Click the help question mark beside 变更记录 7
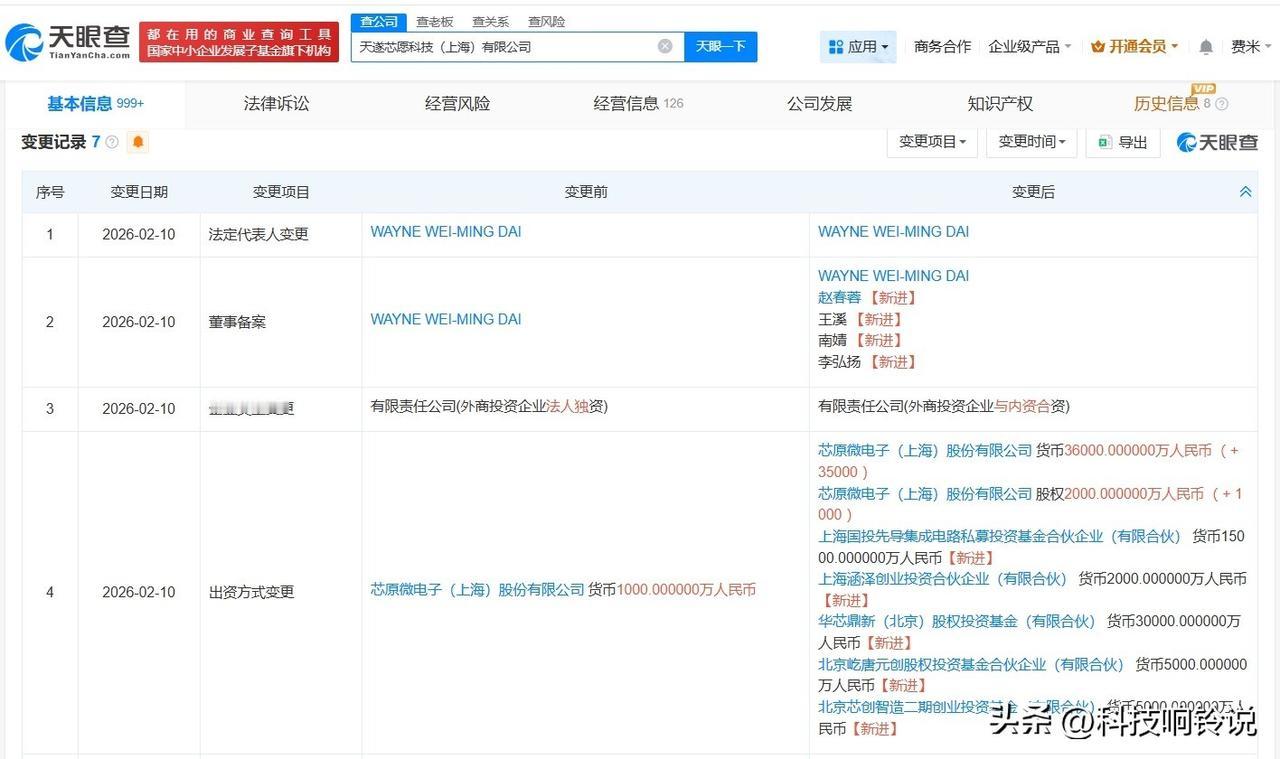Image resolution: width=1280 pixels, height=759 pixels. pyautogui.click(x=111, y=141)
